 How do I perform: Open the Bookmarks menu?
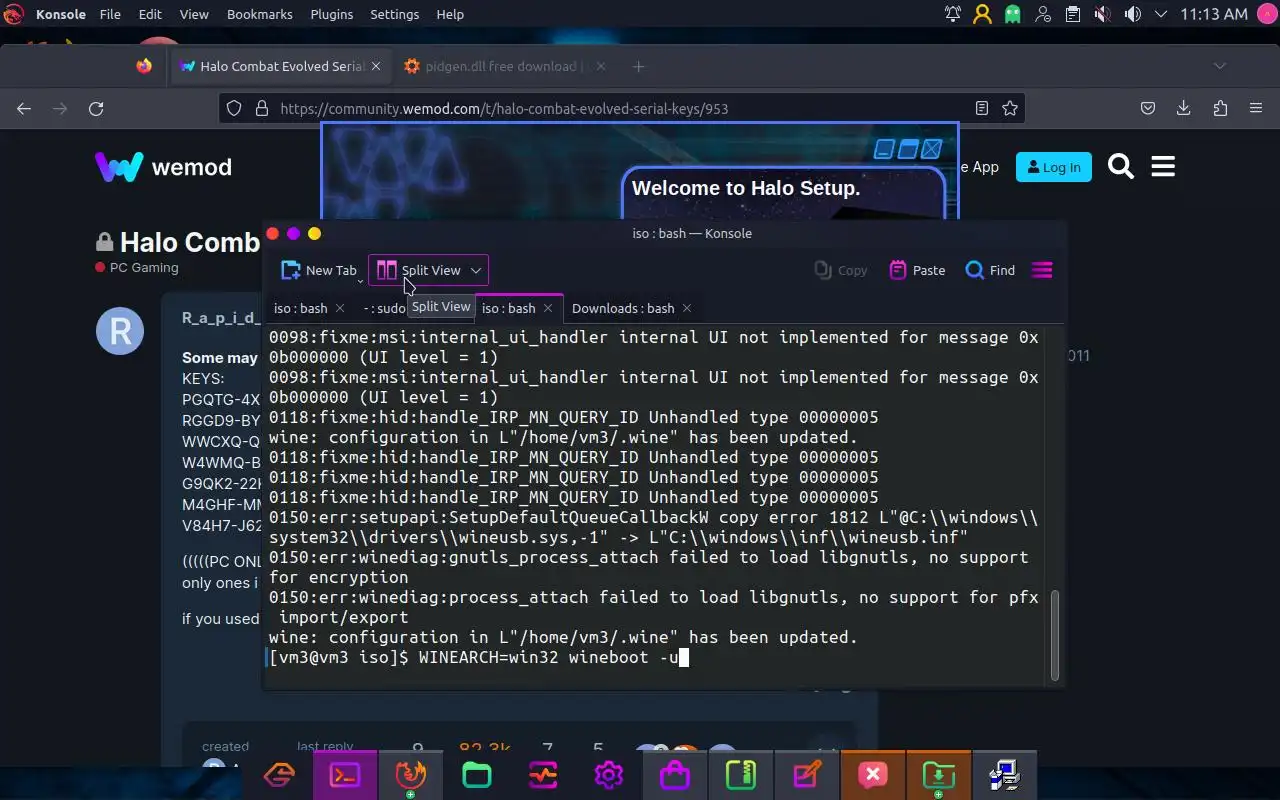point(260,14)
